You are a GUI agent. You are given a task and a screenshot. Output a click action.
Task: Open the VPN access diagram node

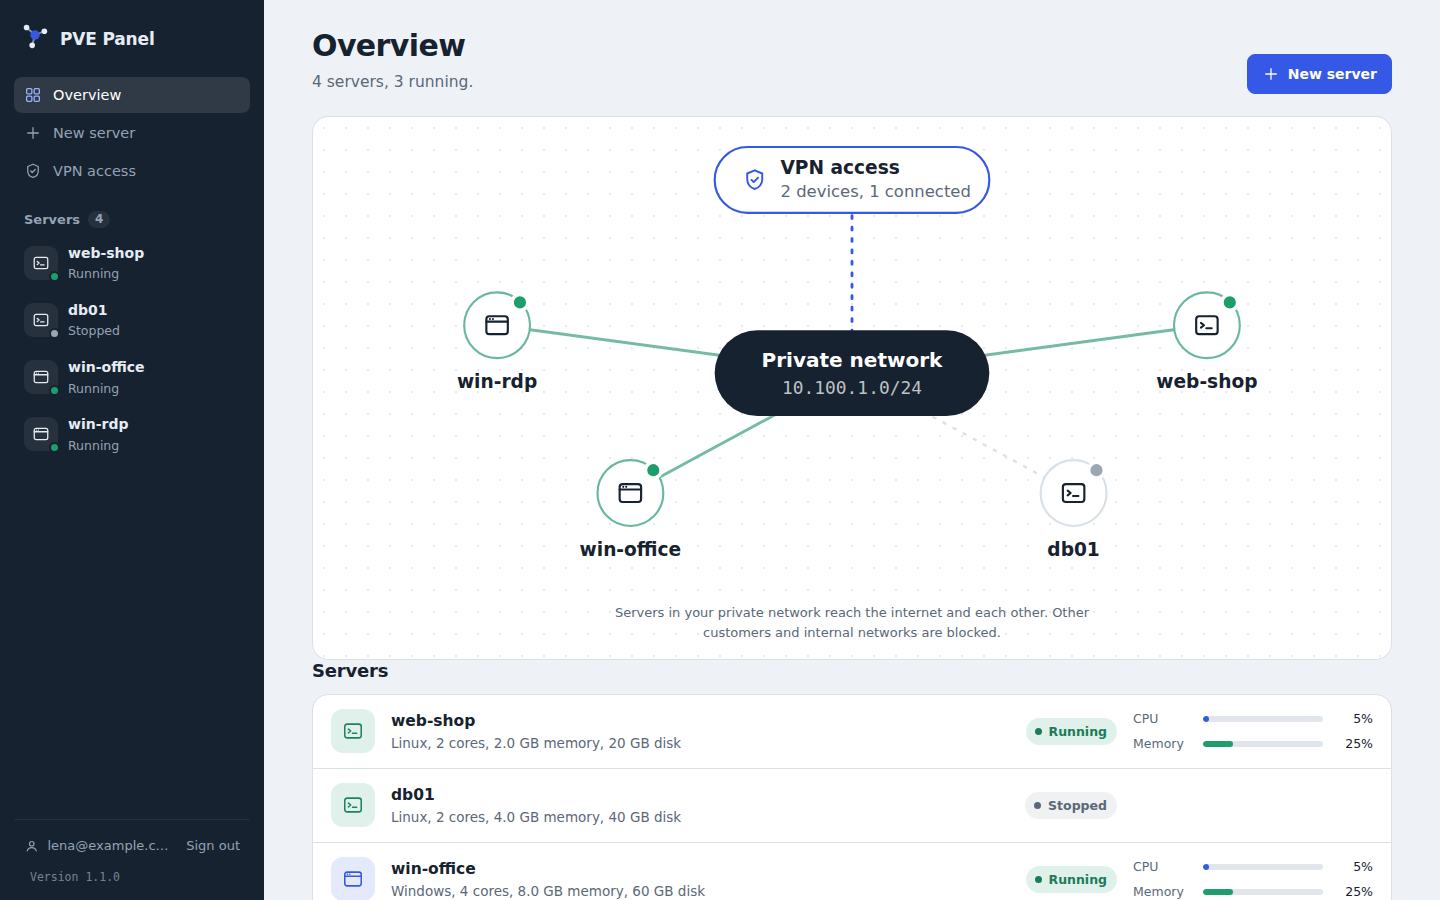point(852,180)
